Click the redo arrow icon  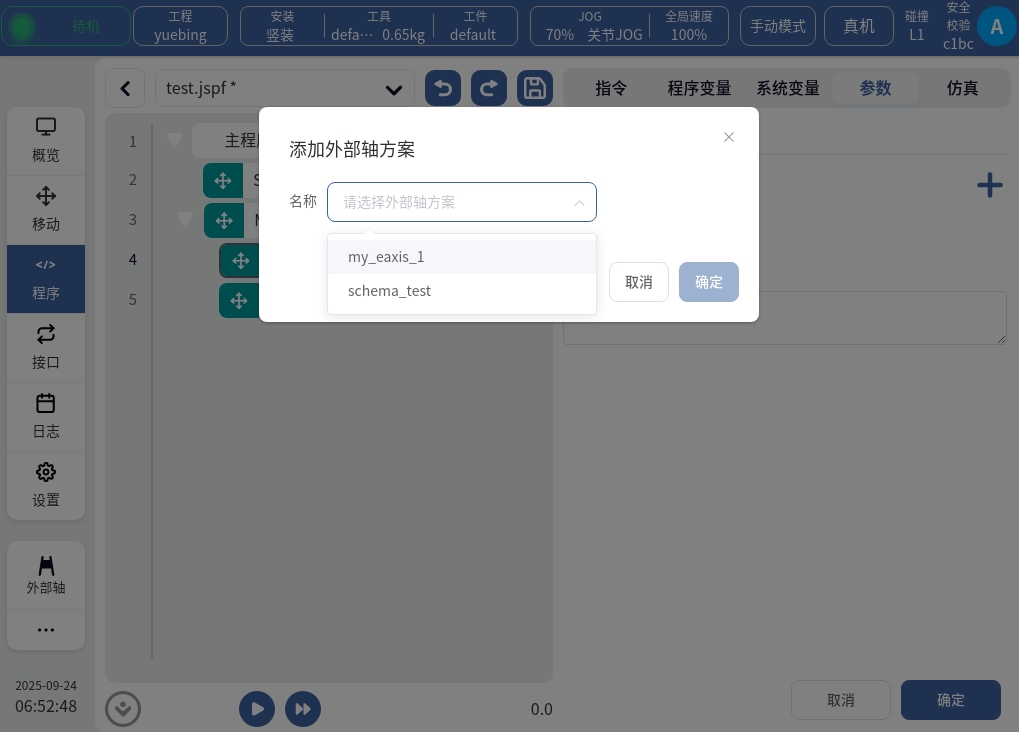488,88
